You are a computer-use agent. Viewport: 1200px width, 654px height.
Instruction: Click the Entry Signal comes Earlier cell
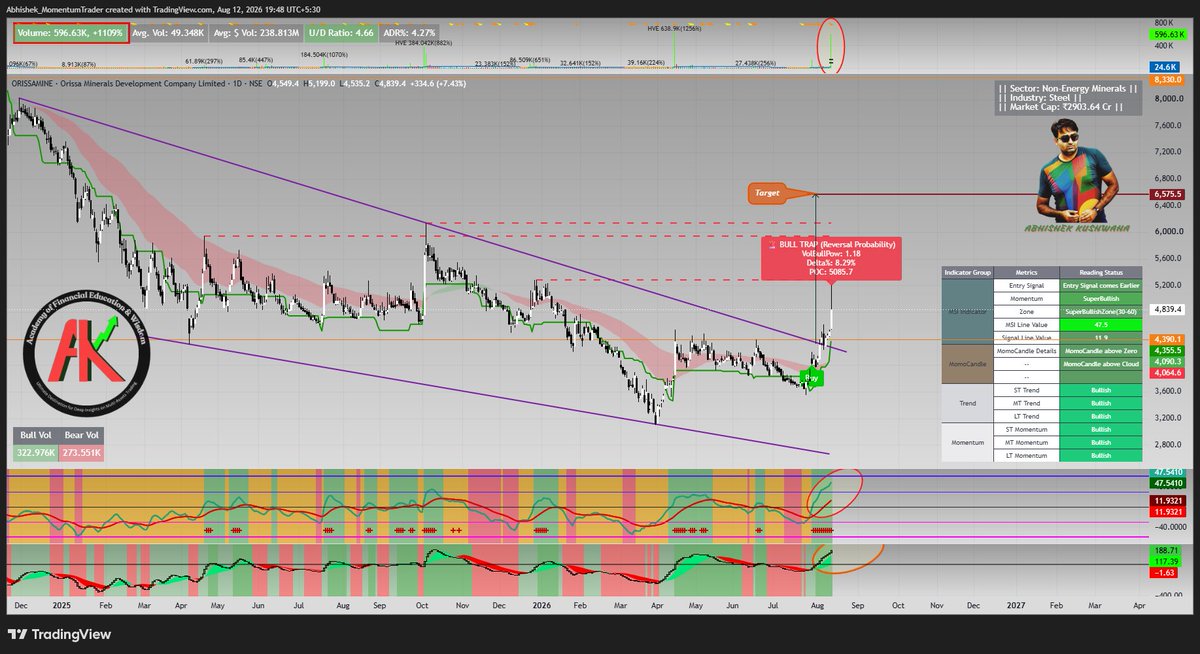pos(1101,285)
